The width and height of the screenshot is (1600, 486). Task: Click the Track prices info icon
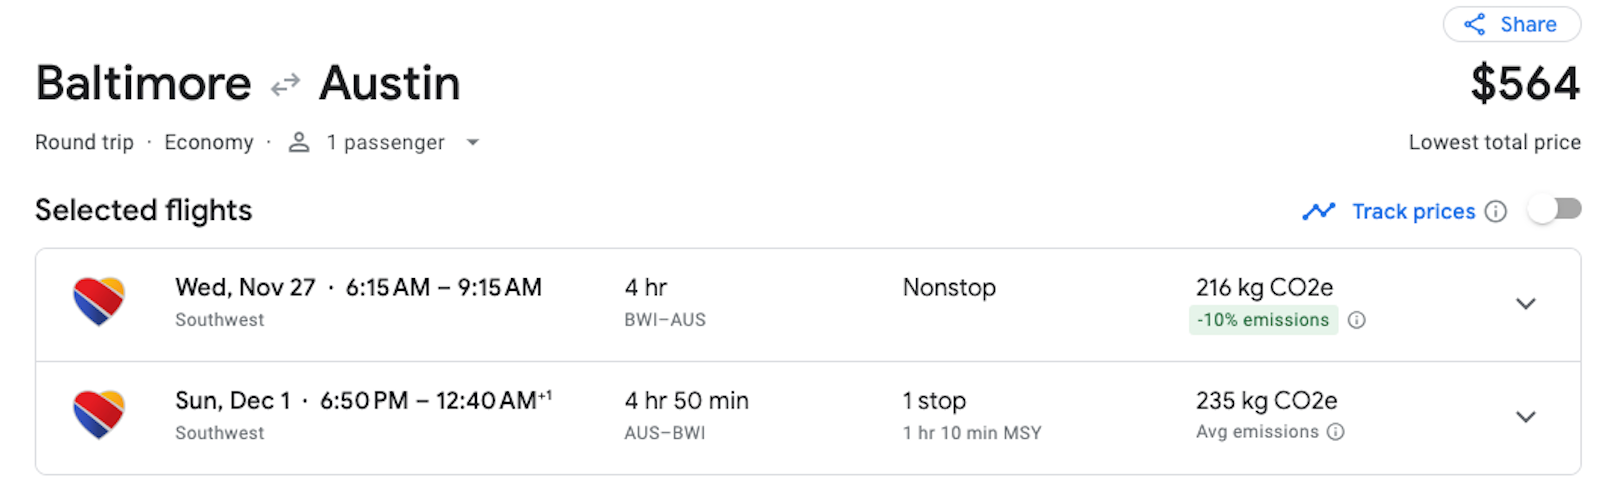point(1495,211)
